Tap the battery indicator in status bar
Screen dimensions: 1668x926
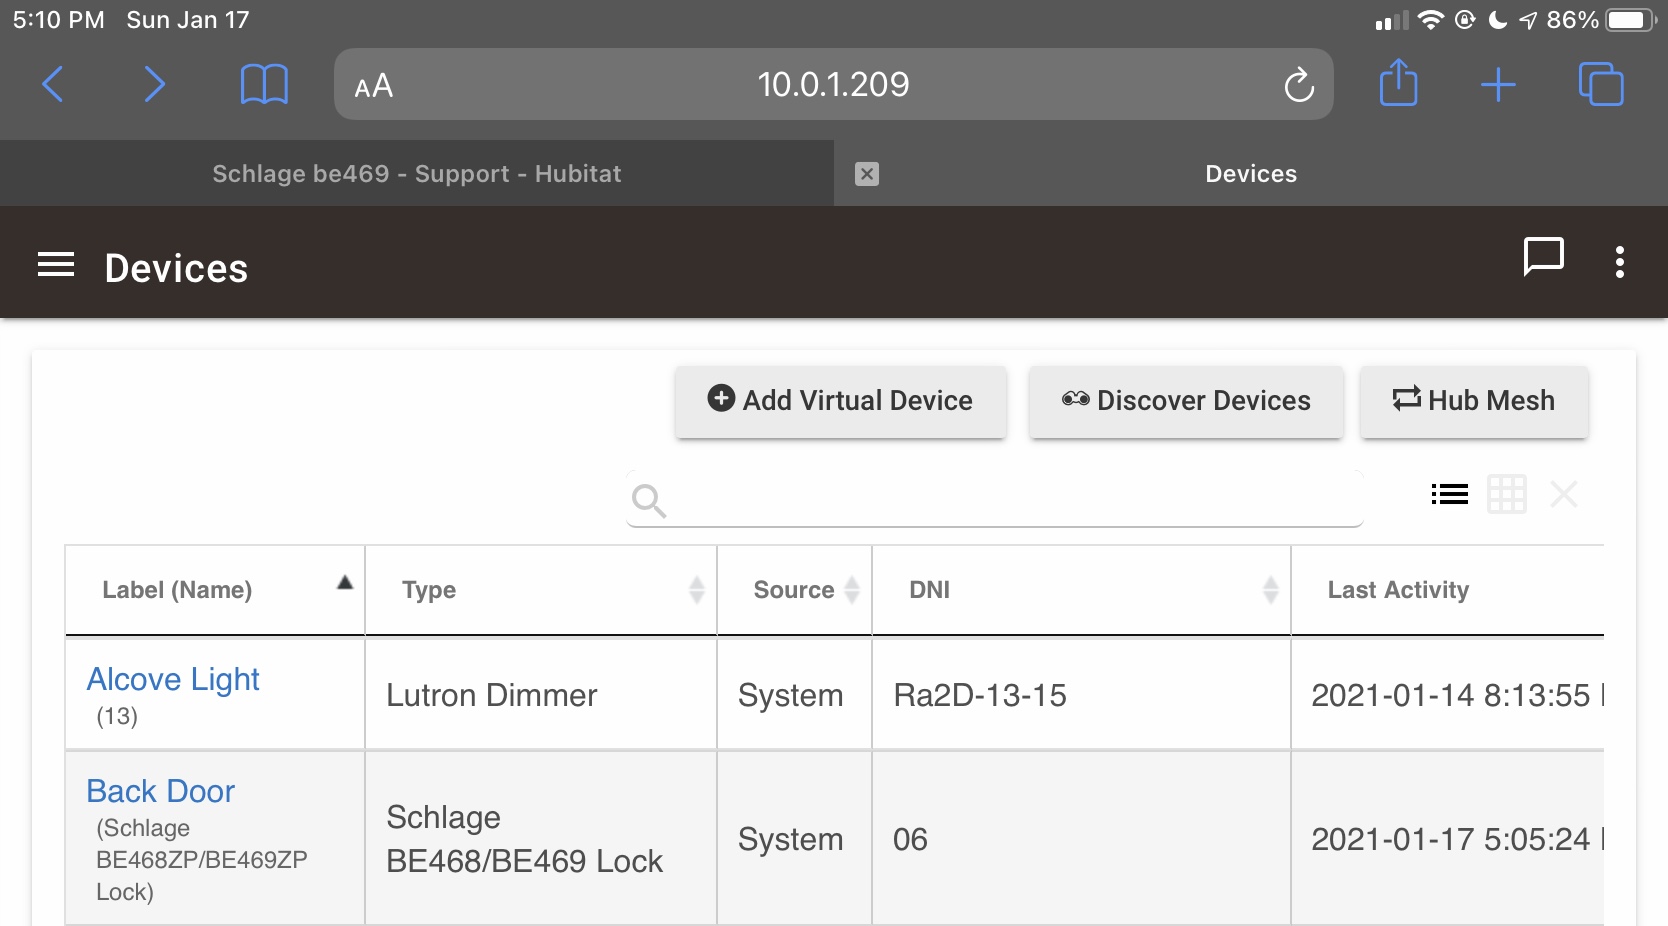point(1632,20)
